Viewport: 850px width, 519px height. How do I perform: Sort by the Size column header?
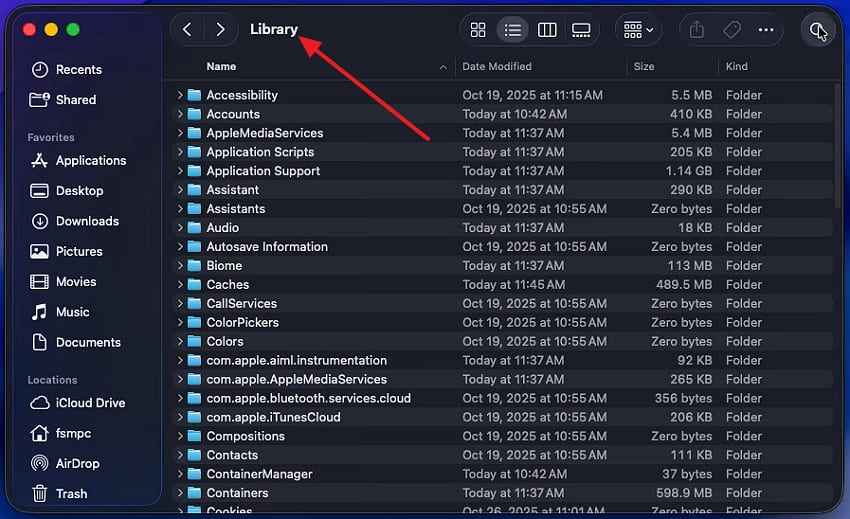click(x=643, y=66)
